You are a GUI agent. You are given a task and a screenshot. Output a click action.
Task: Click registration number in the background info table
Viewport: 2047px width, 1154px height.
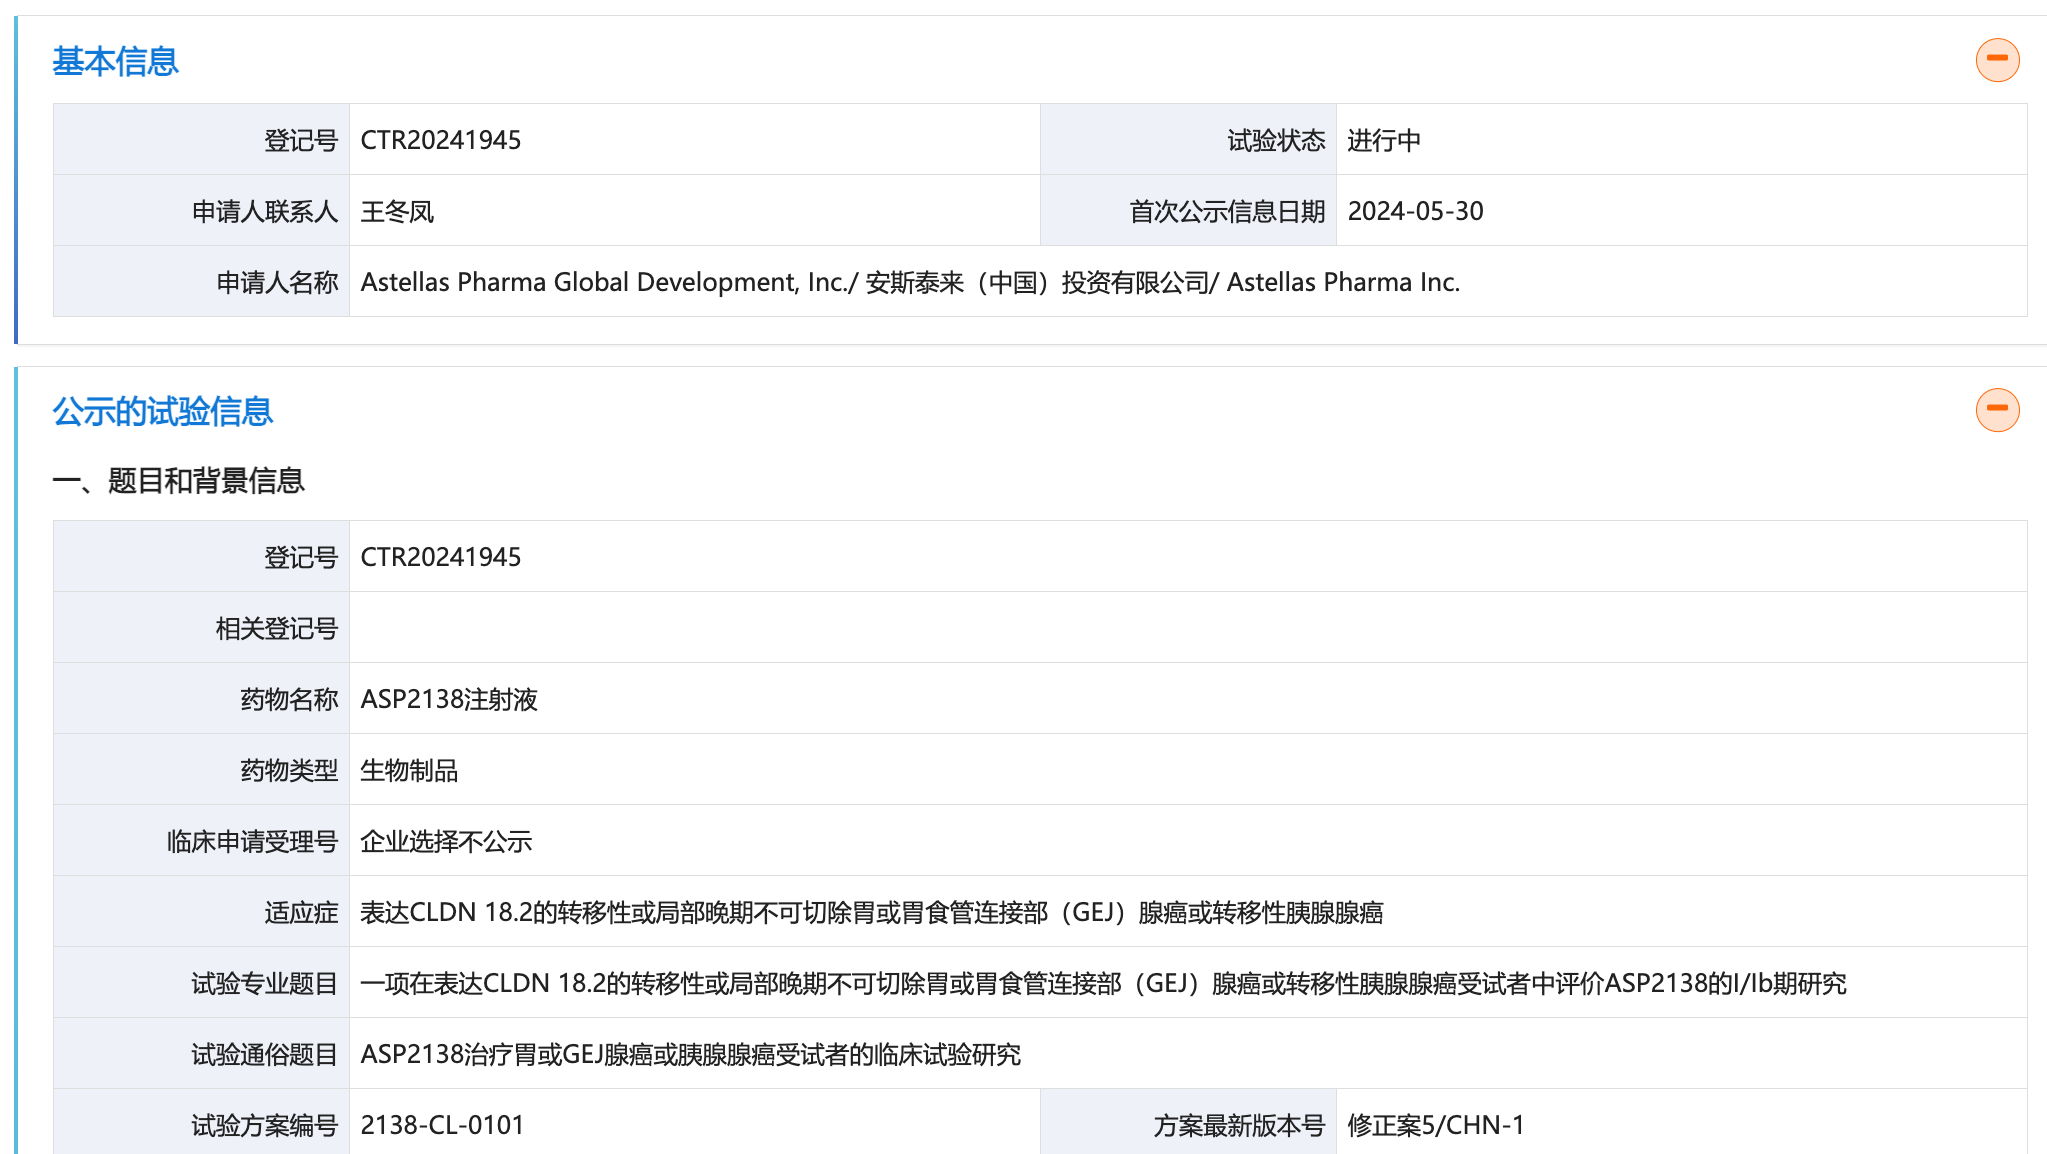(x=441, y=557)
